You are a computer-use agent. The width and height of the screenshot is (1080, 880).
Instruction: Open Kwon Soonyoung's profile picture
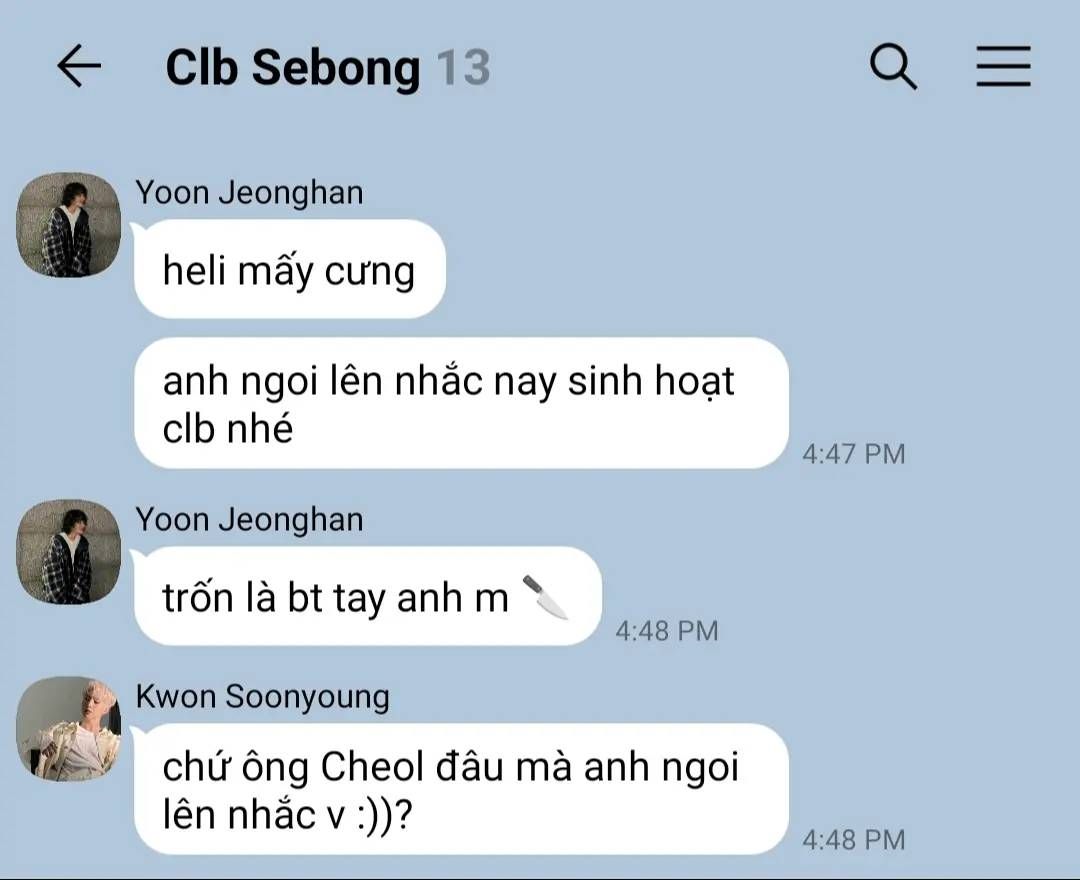(68, 729)
